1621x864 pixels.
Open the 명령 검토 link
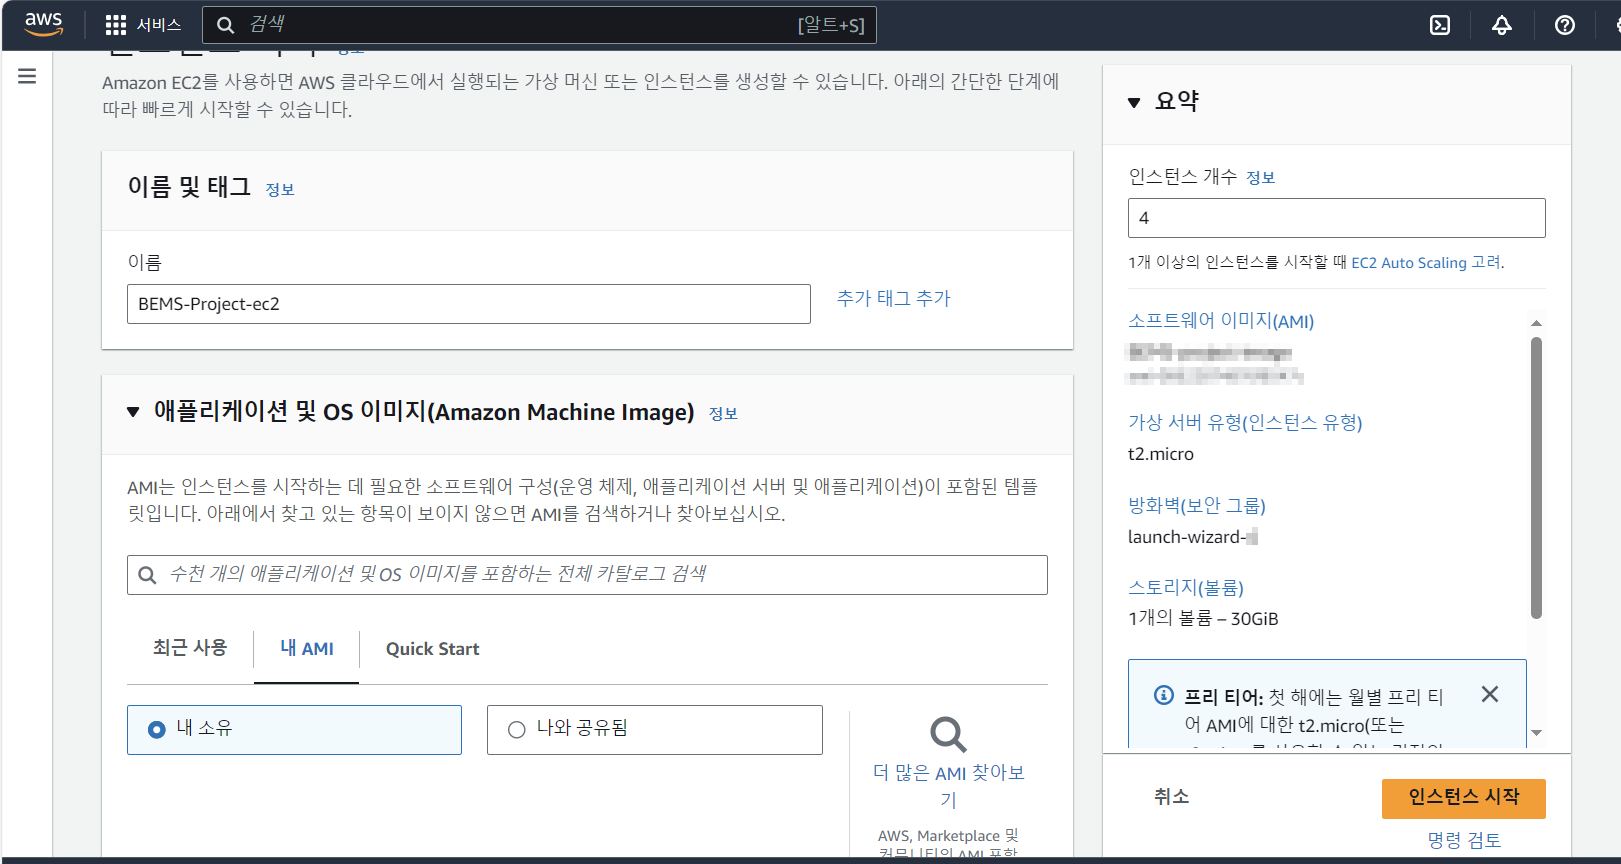click(1463, 840)
